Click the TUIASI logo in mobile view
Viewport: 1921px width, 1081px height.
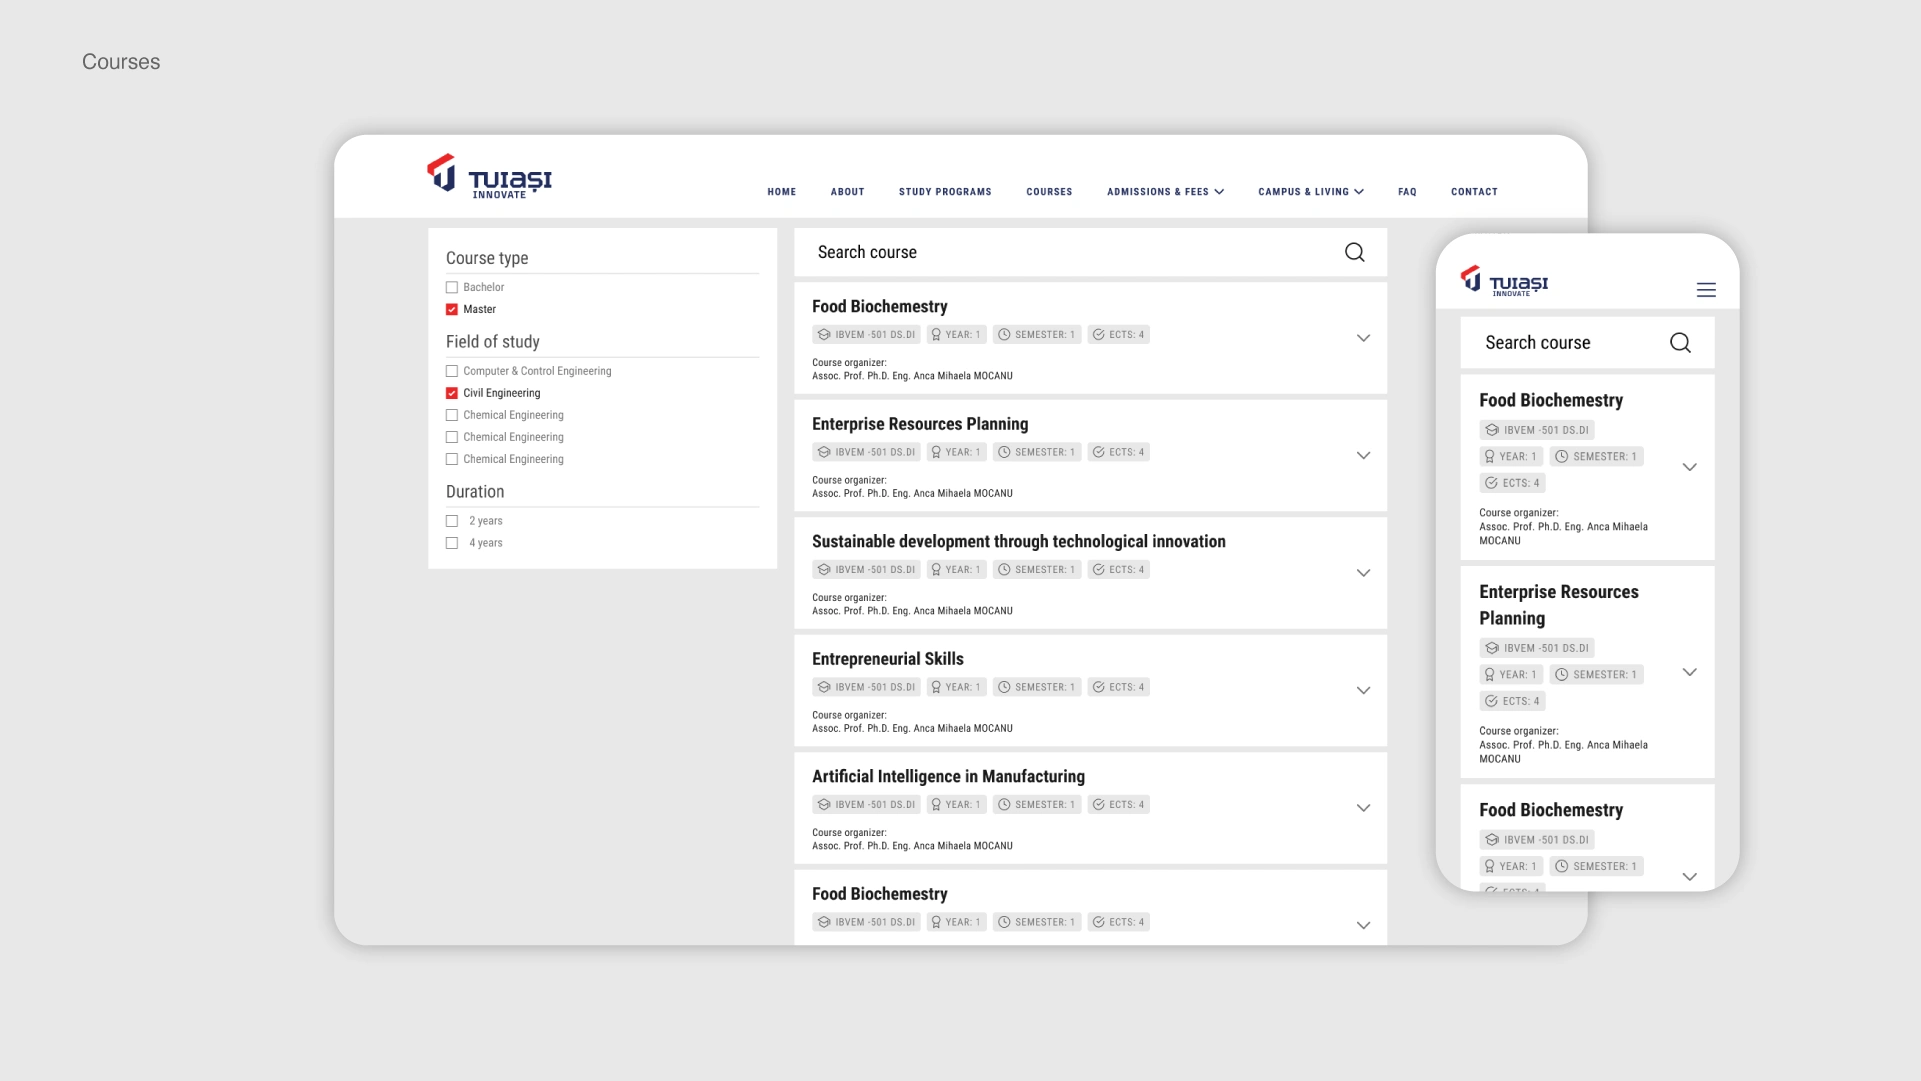click(x=1504, y=281)
